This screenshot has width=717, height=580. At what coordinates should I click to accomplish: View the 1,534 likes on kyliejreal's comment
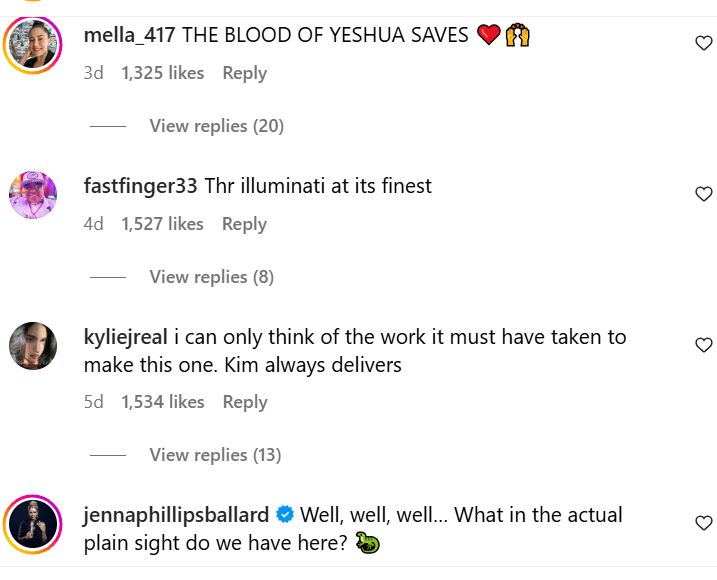tap(162, 402)
